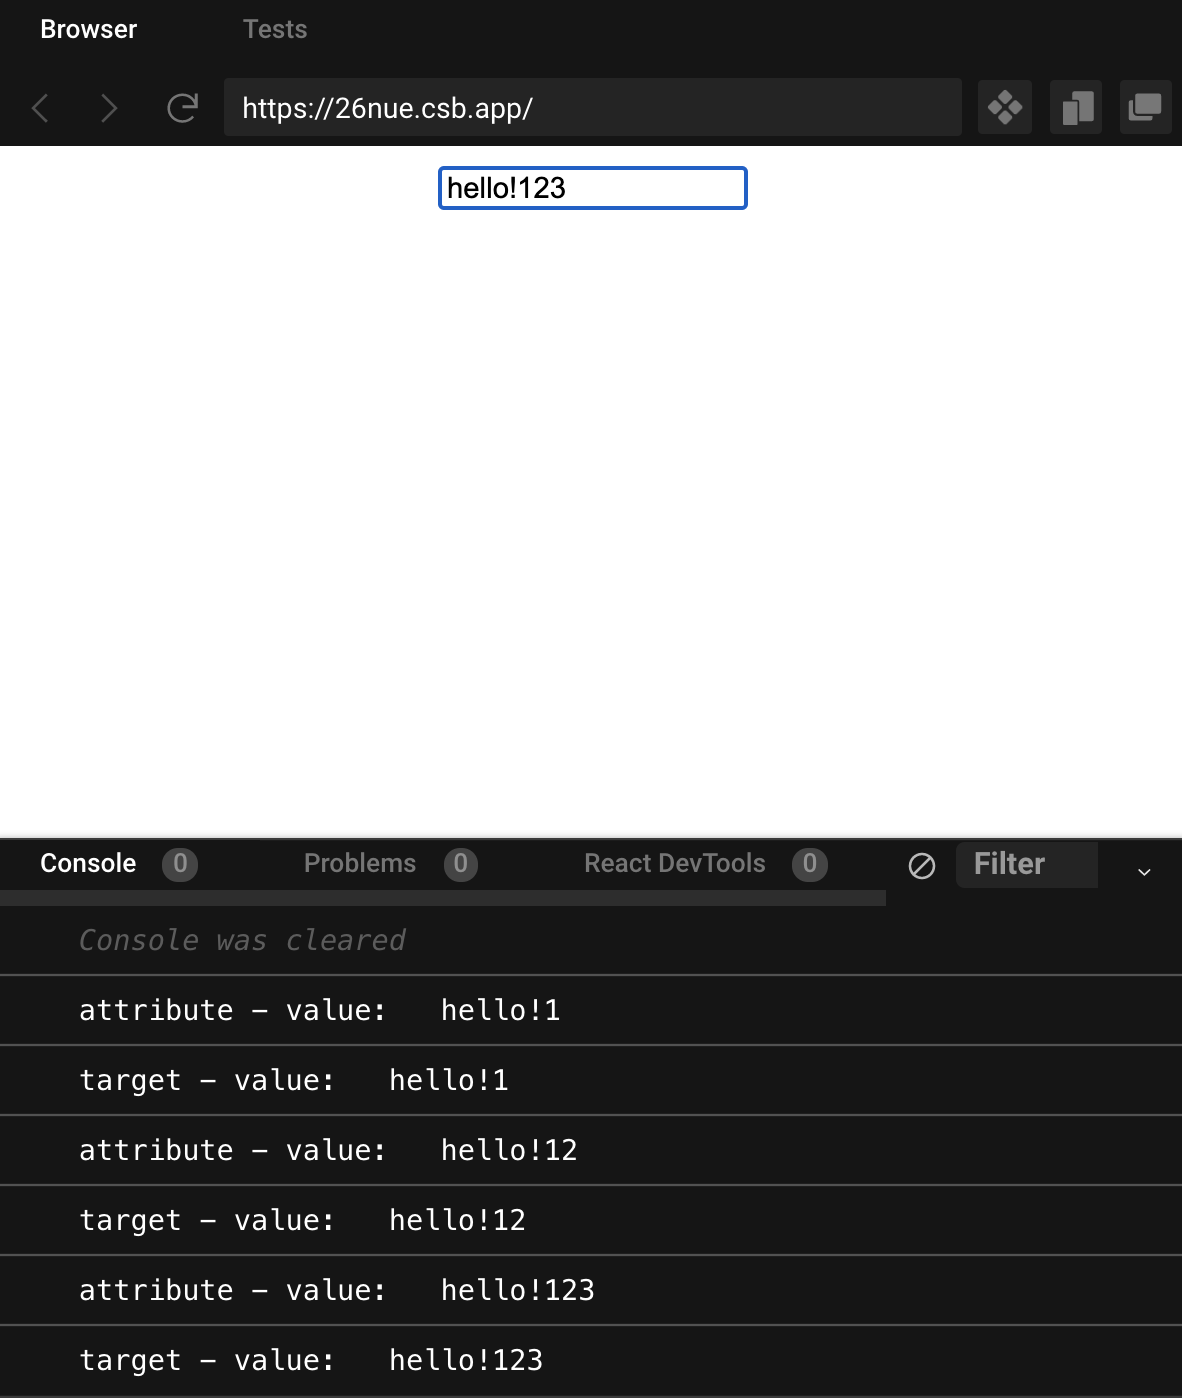Image resolution: width=1182 pixels, height=1398 pixels.
Task: Click the console Filter field
Action: (x=1026, y=864)
